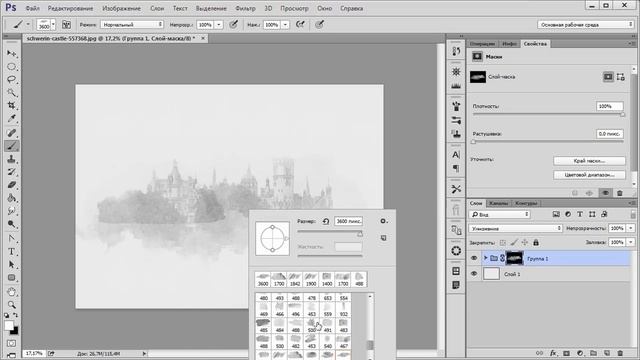Open layer fill Заливка dropdown arrow

[x=631, y=242]
